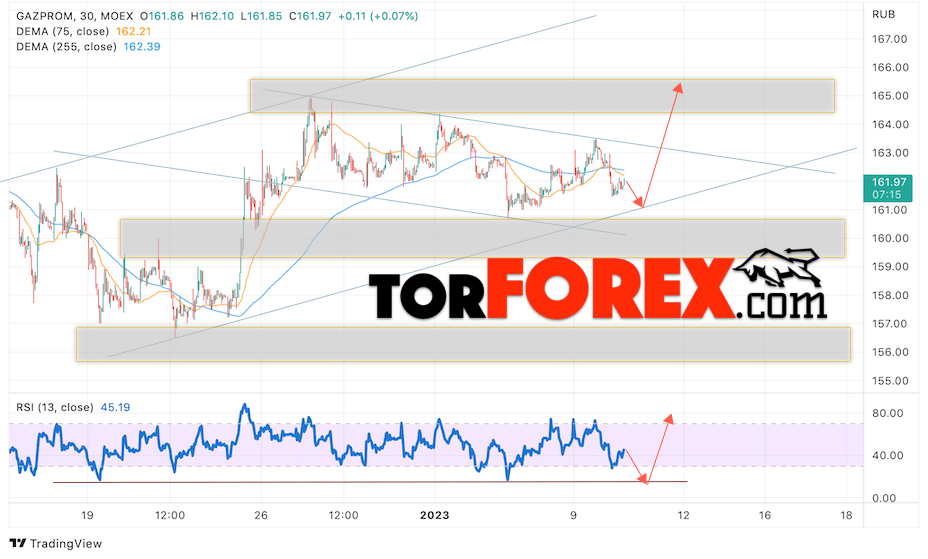This screenshot has height=559, width=928.
Task: Click the 26 date on time axis
Action: (261, 515)
